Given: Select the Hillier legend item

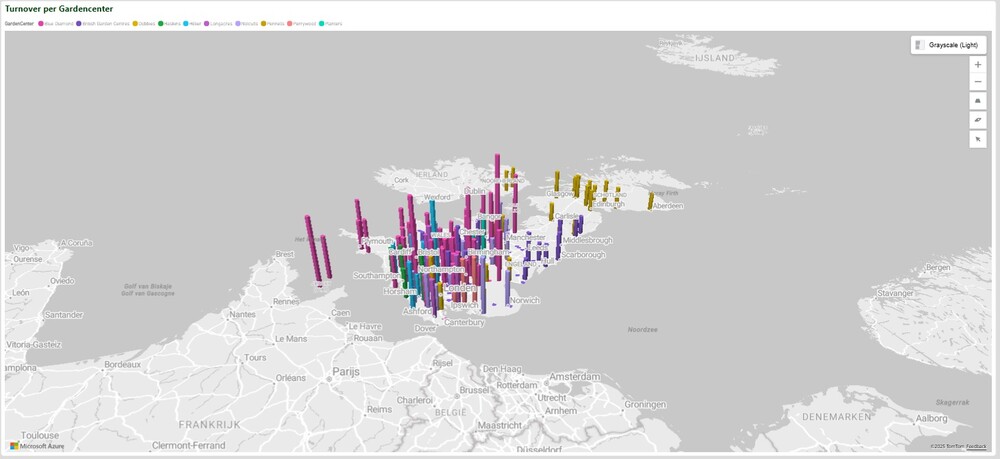Looking at the screenshot, I should (195, 23).
